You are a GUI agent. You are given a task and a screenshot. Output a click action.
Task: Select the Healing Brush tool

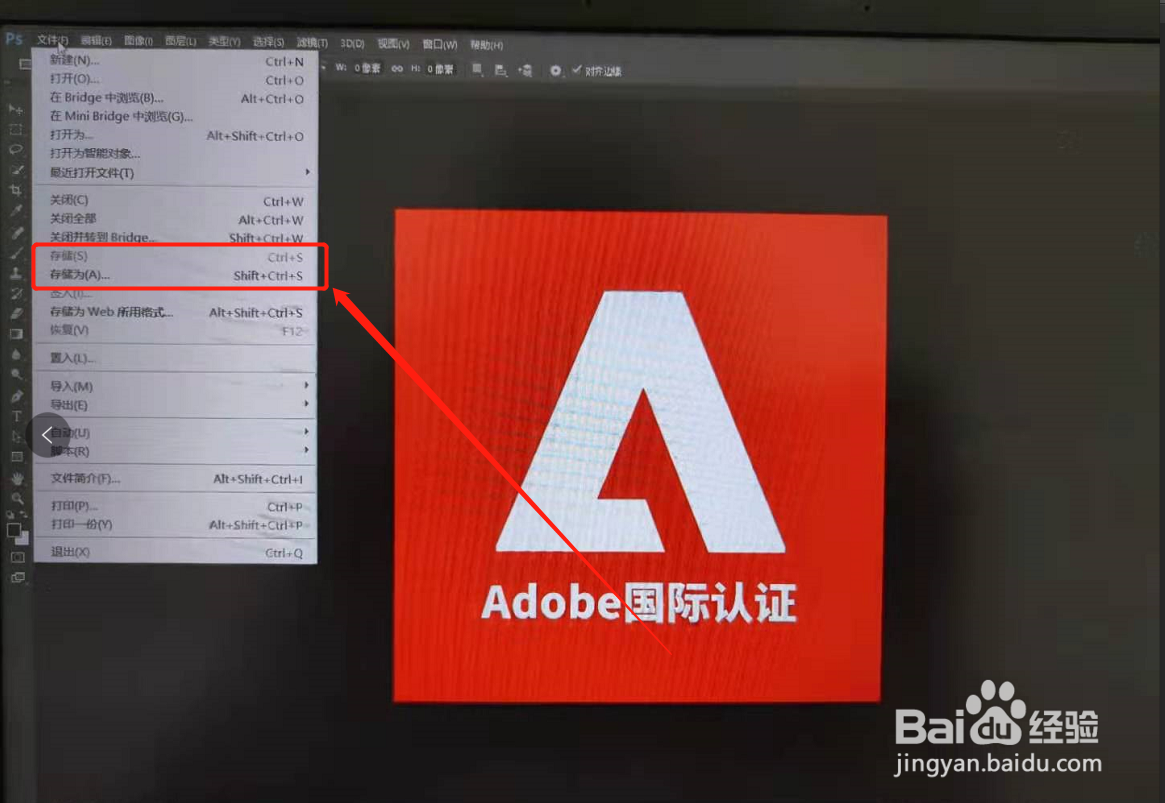pos(16,233)
